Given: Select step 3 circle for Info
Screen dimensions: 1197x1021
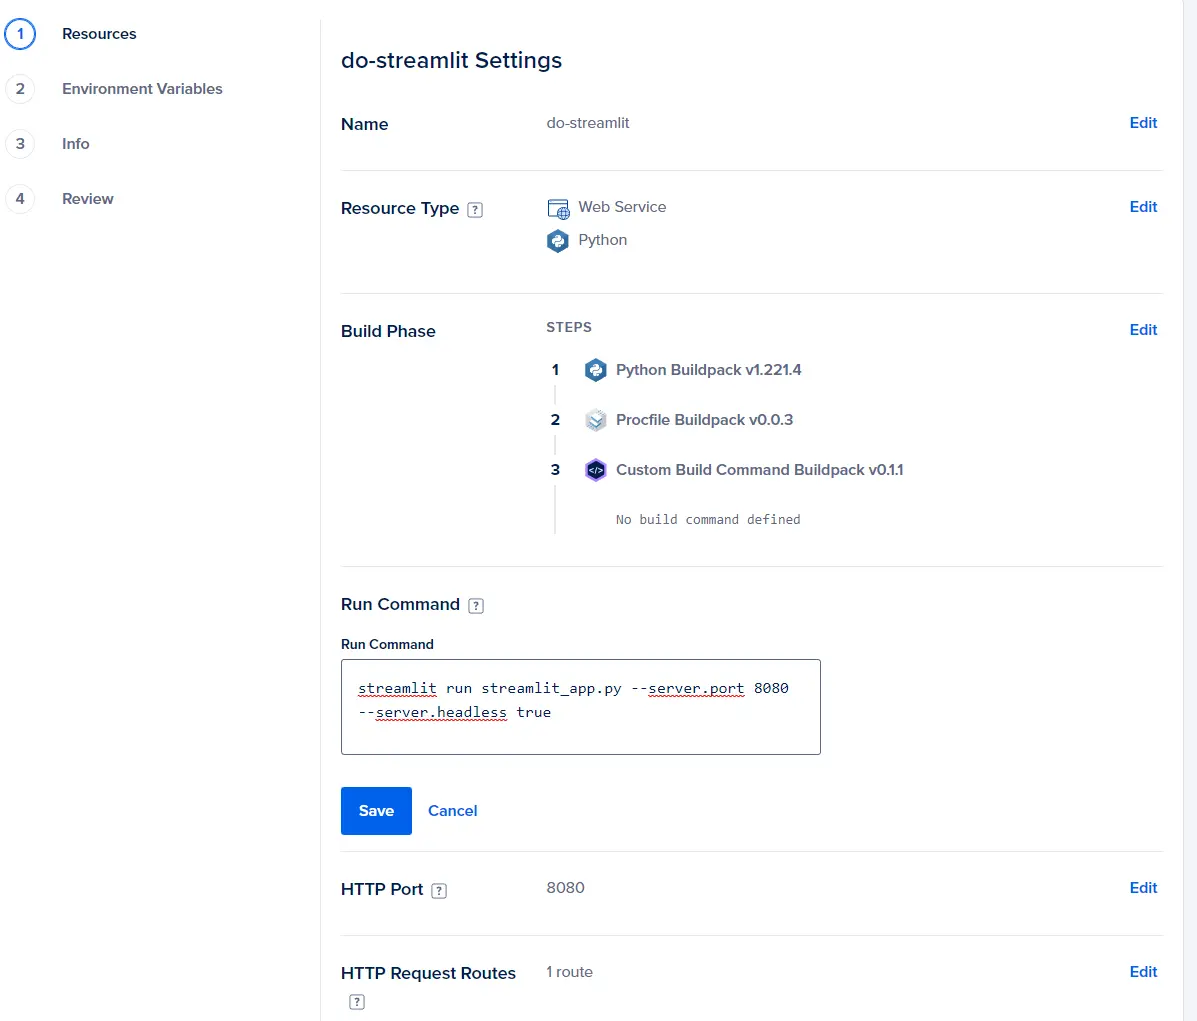Looking at the screenshot, I should (x=20, y=144).
